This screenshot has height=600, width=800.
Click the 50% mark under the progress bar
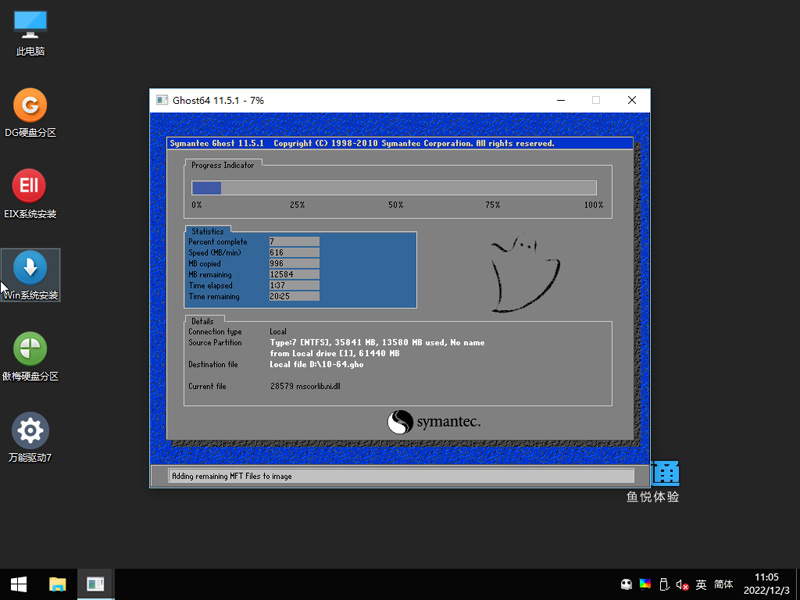[395, 205]
